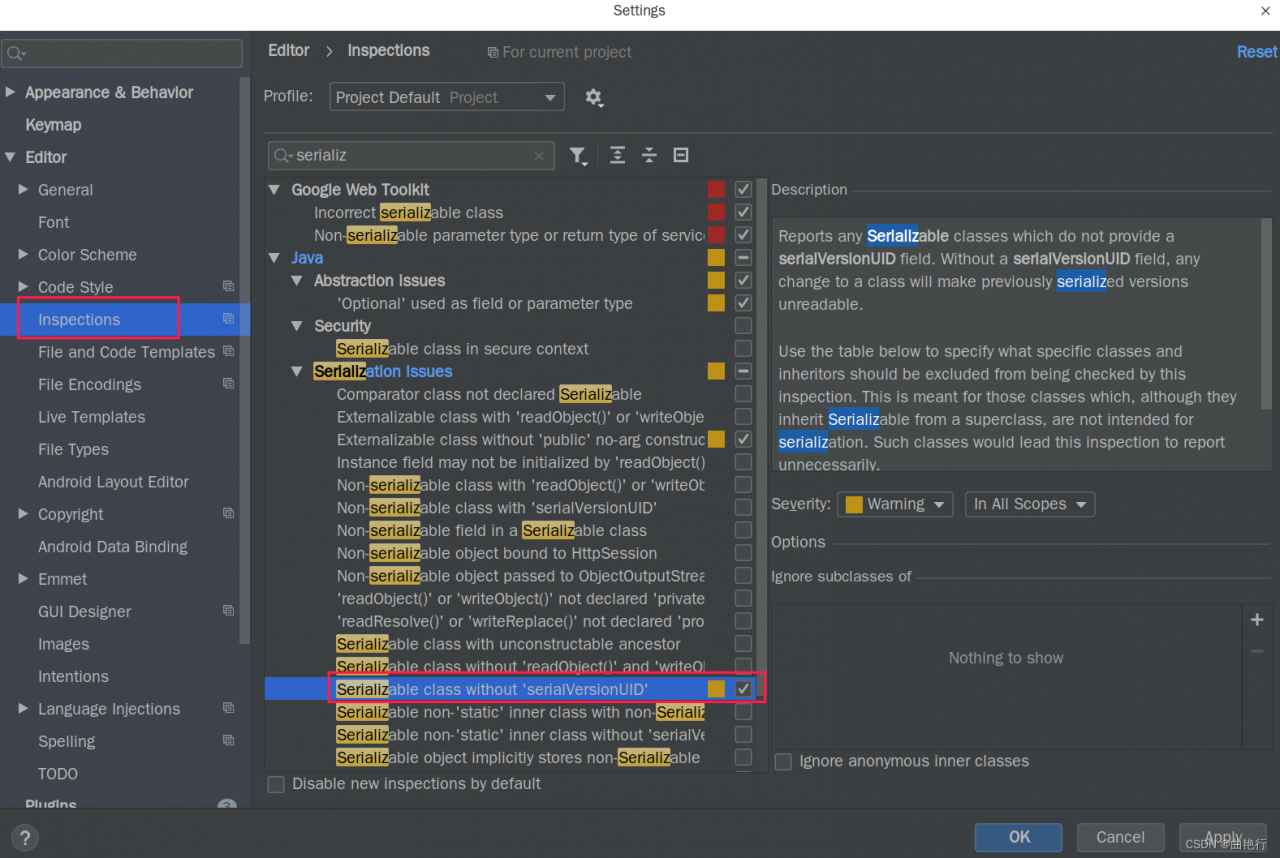This screenshot has width=1280, height=858.
Task: Select Android Layout Editor settings
Action: [x=113, y=482]
